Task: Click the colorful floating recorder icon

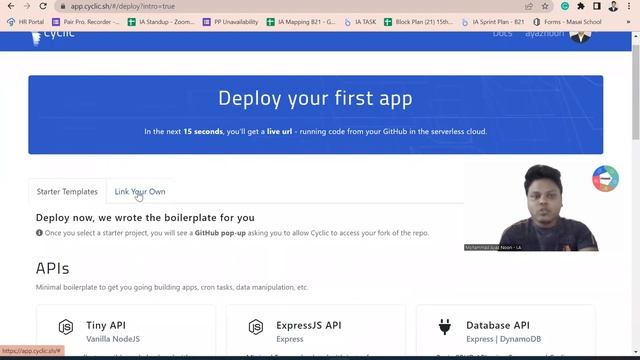Action: (x=606, y=178)
